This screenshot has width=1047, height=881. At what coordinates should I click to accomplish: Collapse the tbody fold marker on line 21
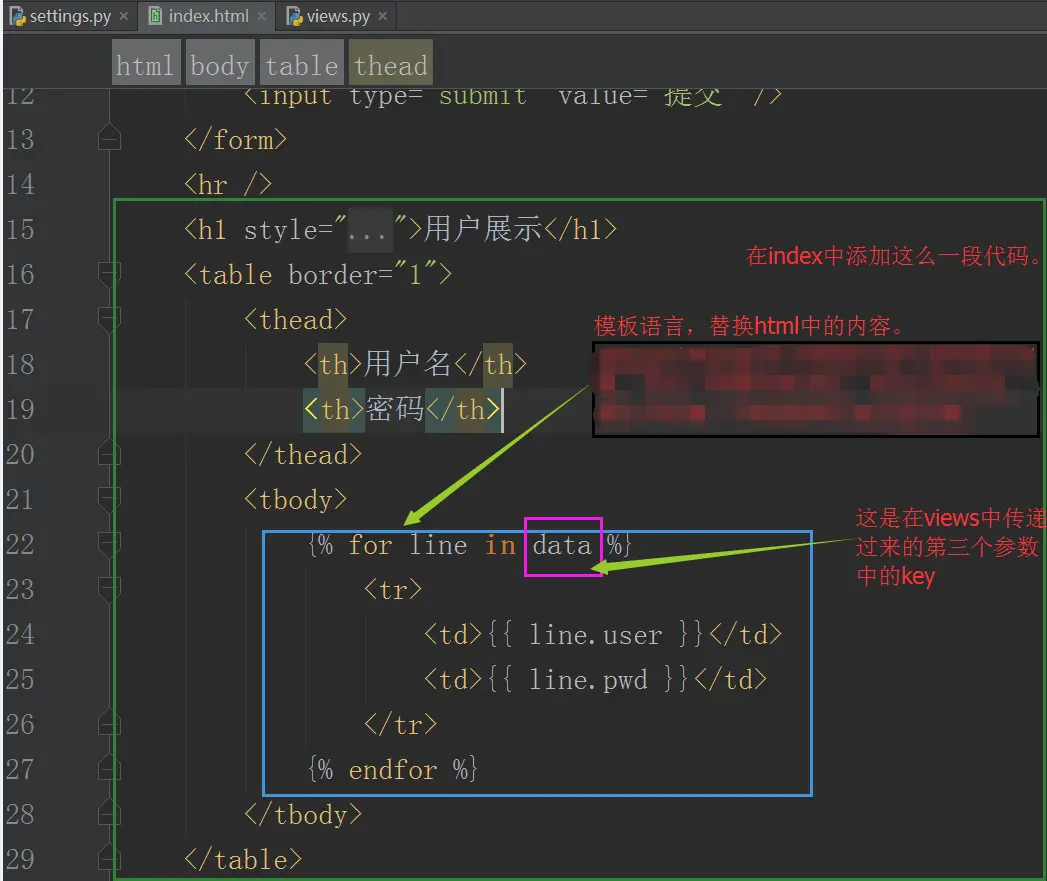109,500
